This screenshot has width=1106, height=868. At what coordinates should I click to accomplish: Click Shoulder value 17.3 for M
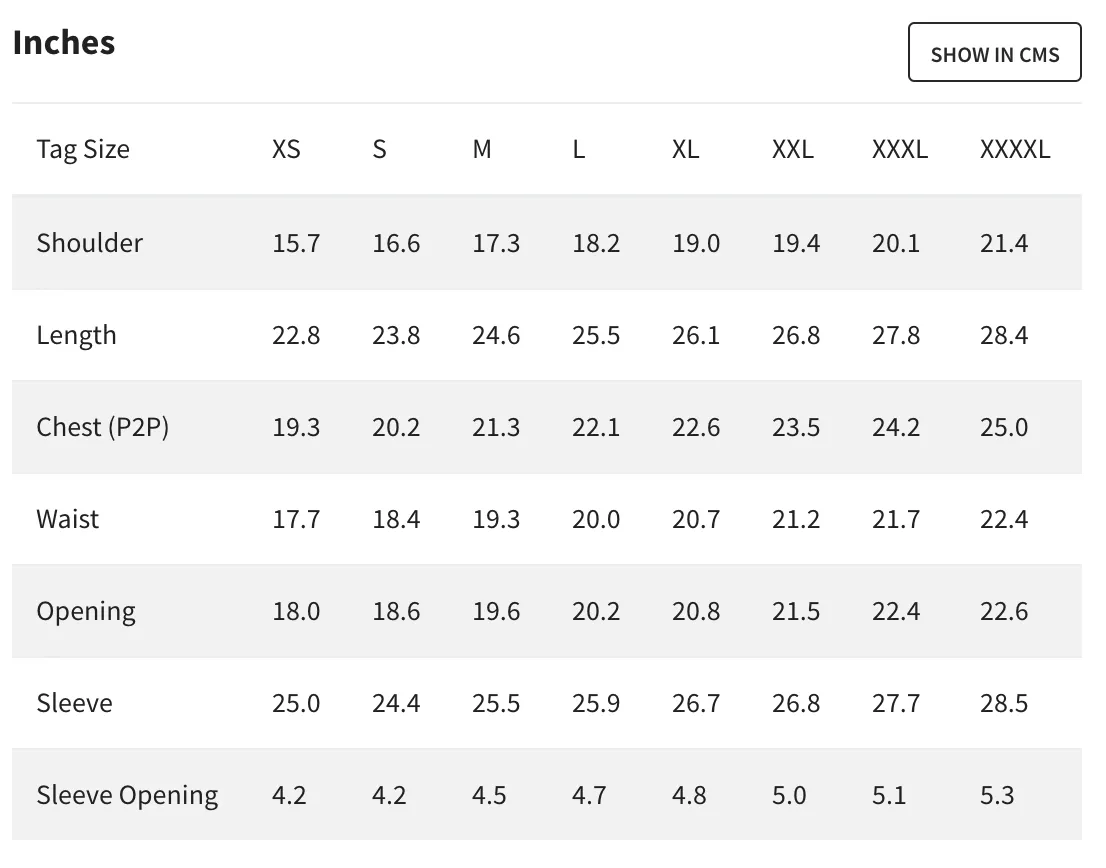tap(496, 243)
